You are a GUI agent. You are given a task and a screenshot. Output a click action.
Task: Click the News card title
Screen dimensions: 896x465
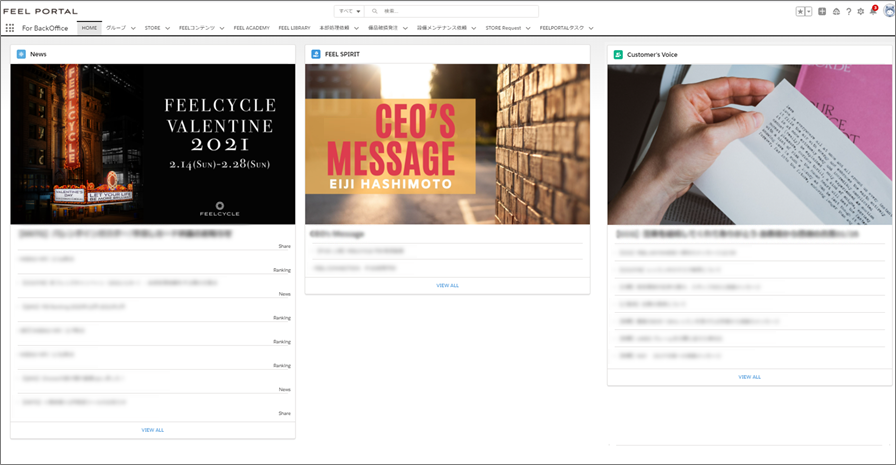tap(38, 54)
